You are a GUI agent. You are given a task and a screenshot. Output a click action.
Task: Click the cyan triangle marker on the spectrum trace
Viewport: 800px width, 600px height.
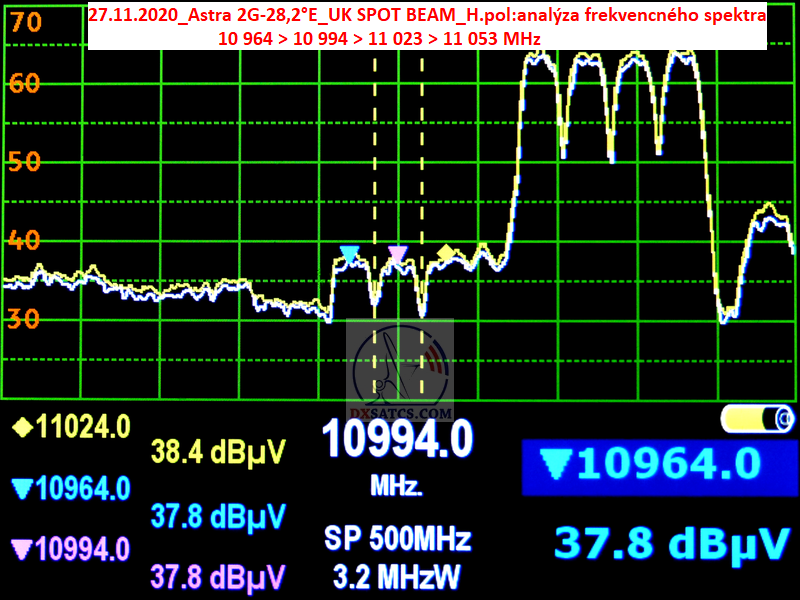pos(349,254)
